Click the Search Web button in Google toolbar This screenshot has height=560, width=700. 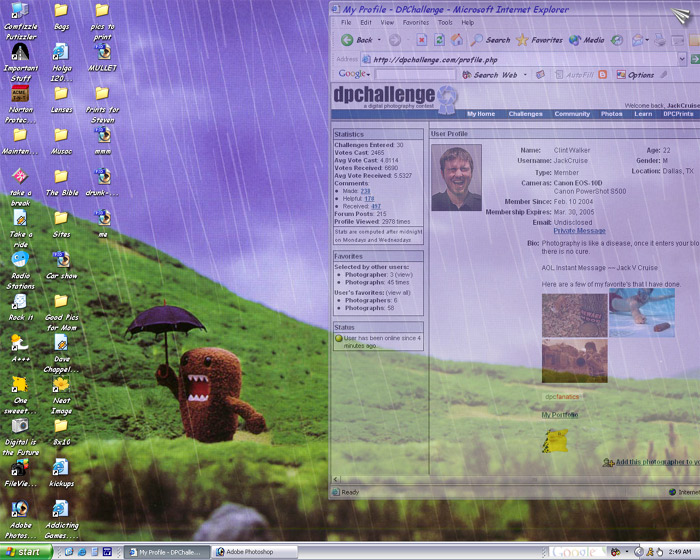coord(490,75)
